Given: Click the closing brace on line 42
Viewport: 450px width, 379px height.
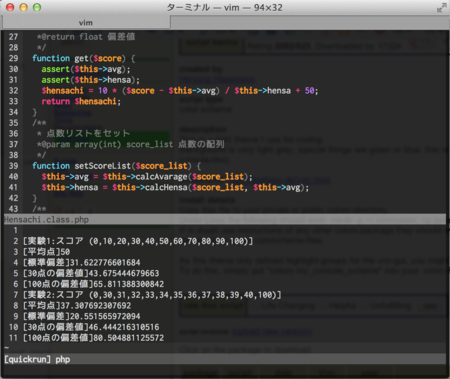Looking at the screenshot, I should 34,198.
